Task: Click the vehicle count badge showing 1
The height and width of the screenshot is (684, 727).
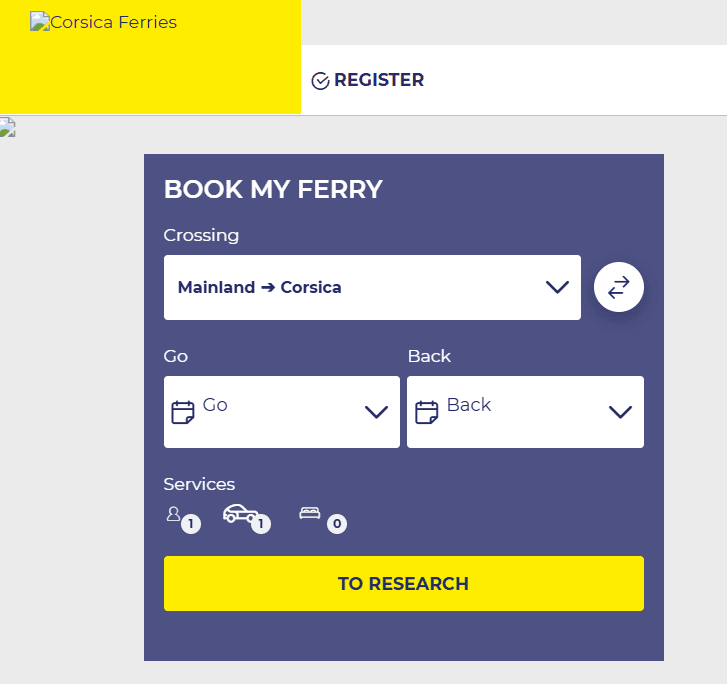Action: pyautogui.click(x=261, y=523)
